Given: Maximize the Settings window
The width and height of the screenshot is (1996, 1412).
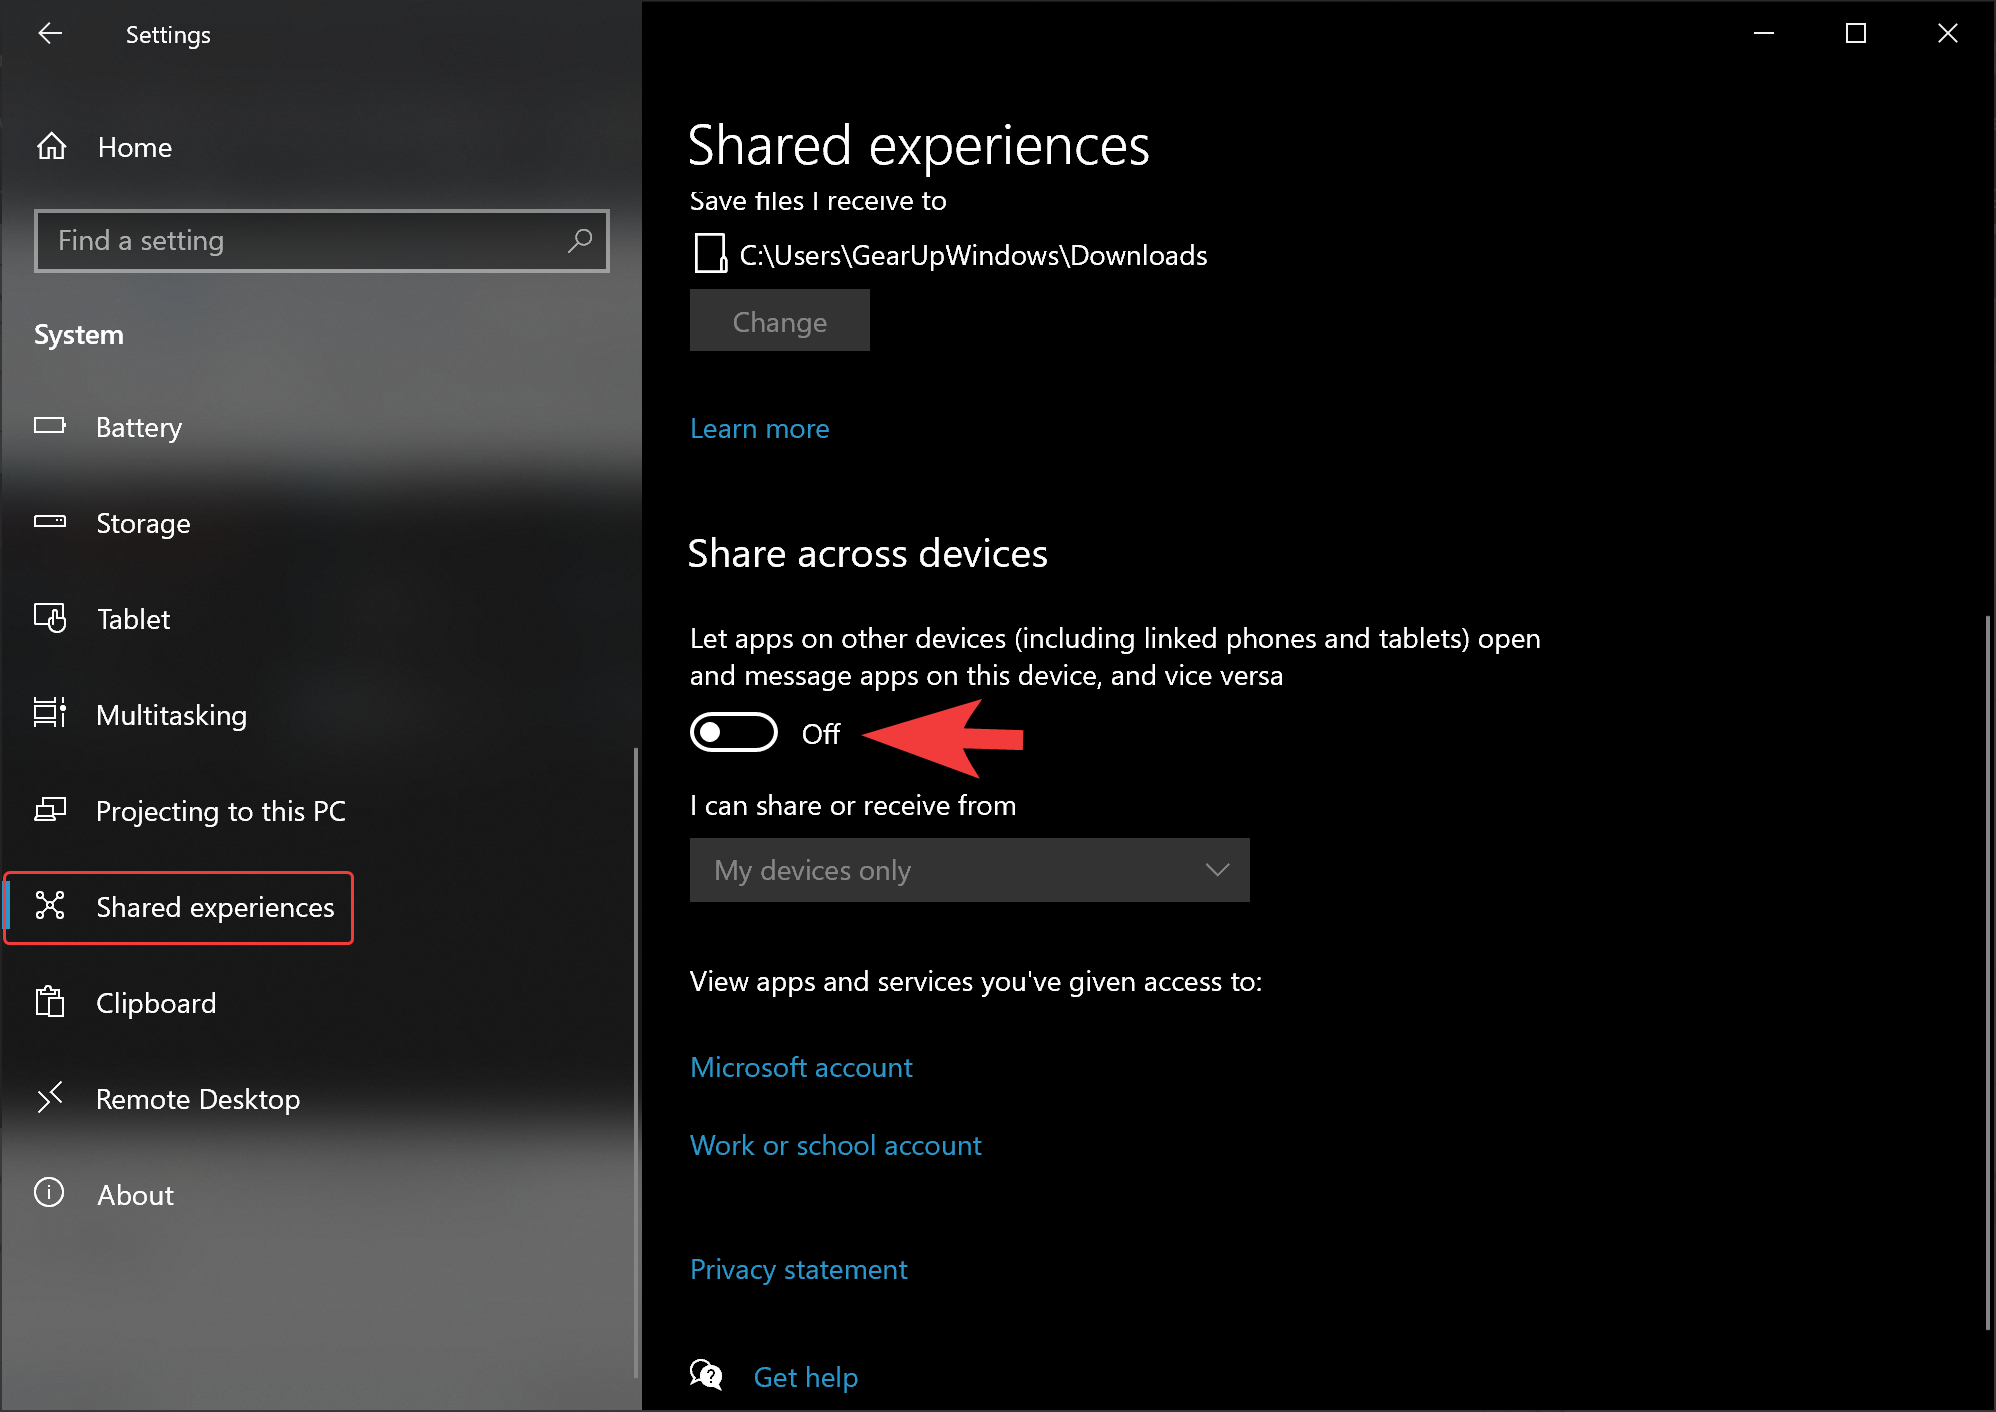Looking at the screenshot, I should (x=1856, y=33).
